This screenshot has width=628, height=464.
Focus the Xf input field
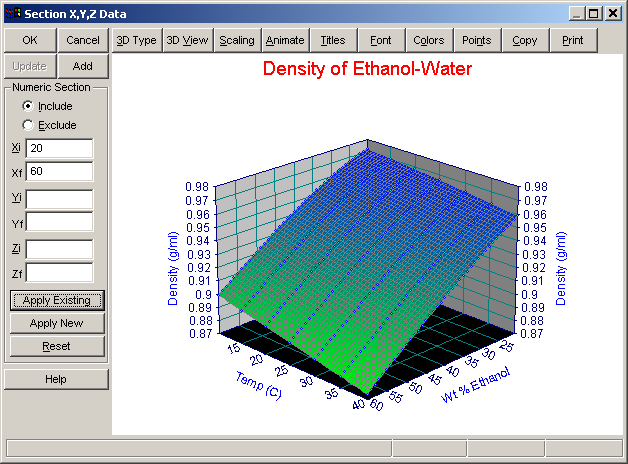59,171
